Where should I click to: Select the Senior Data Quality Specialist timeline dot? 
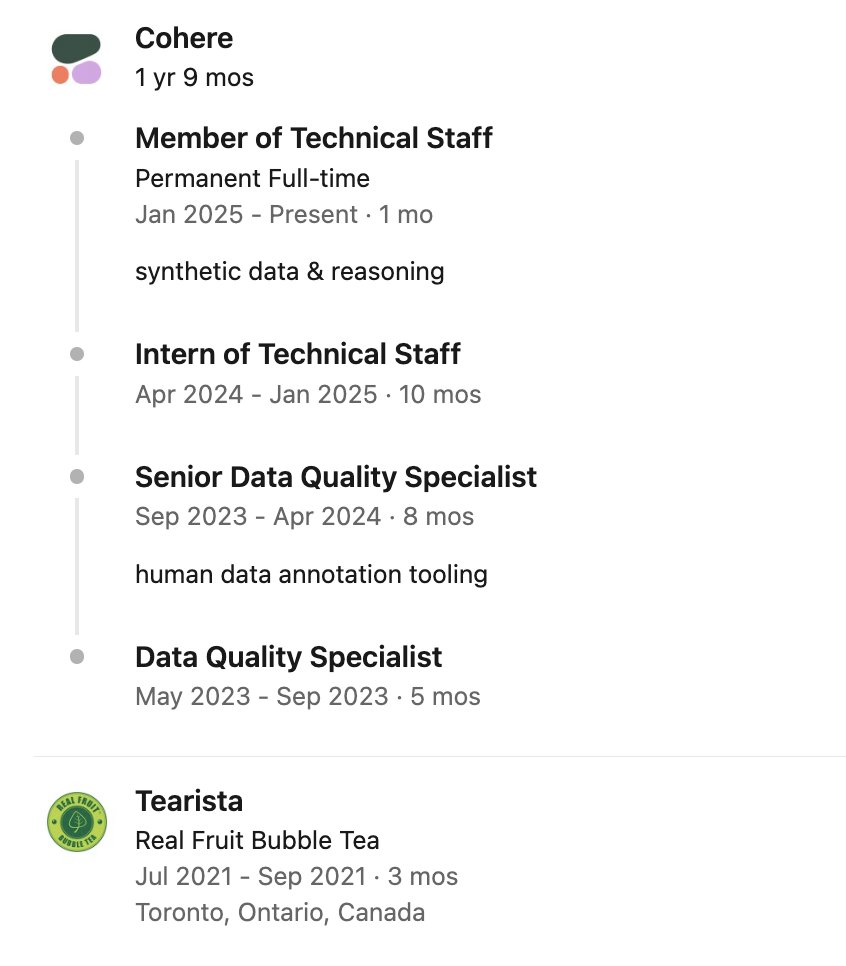tap(77, 477)
